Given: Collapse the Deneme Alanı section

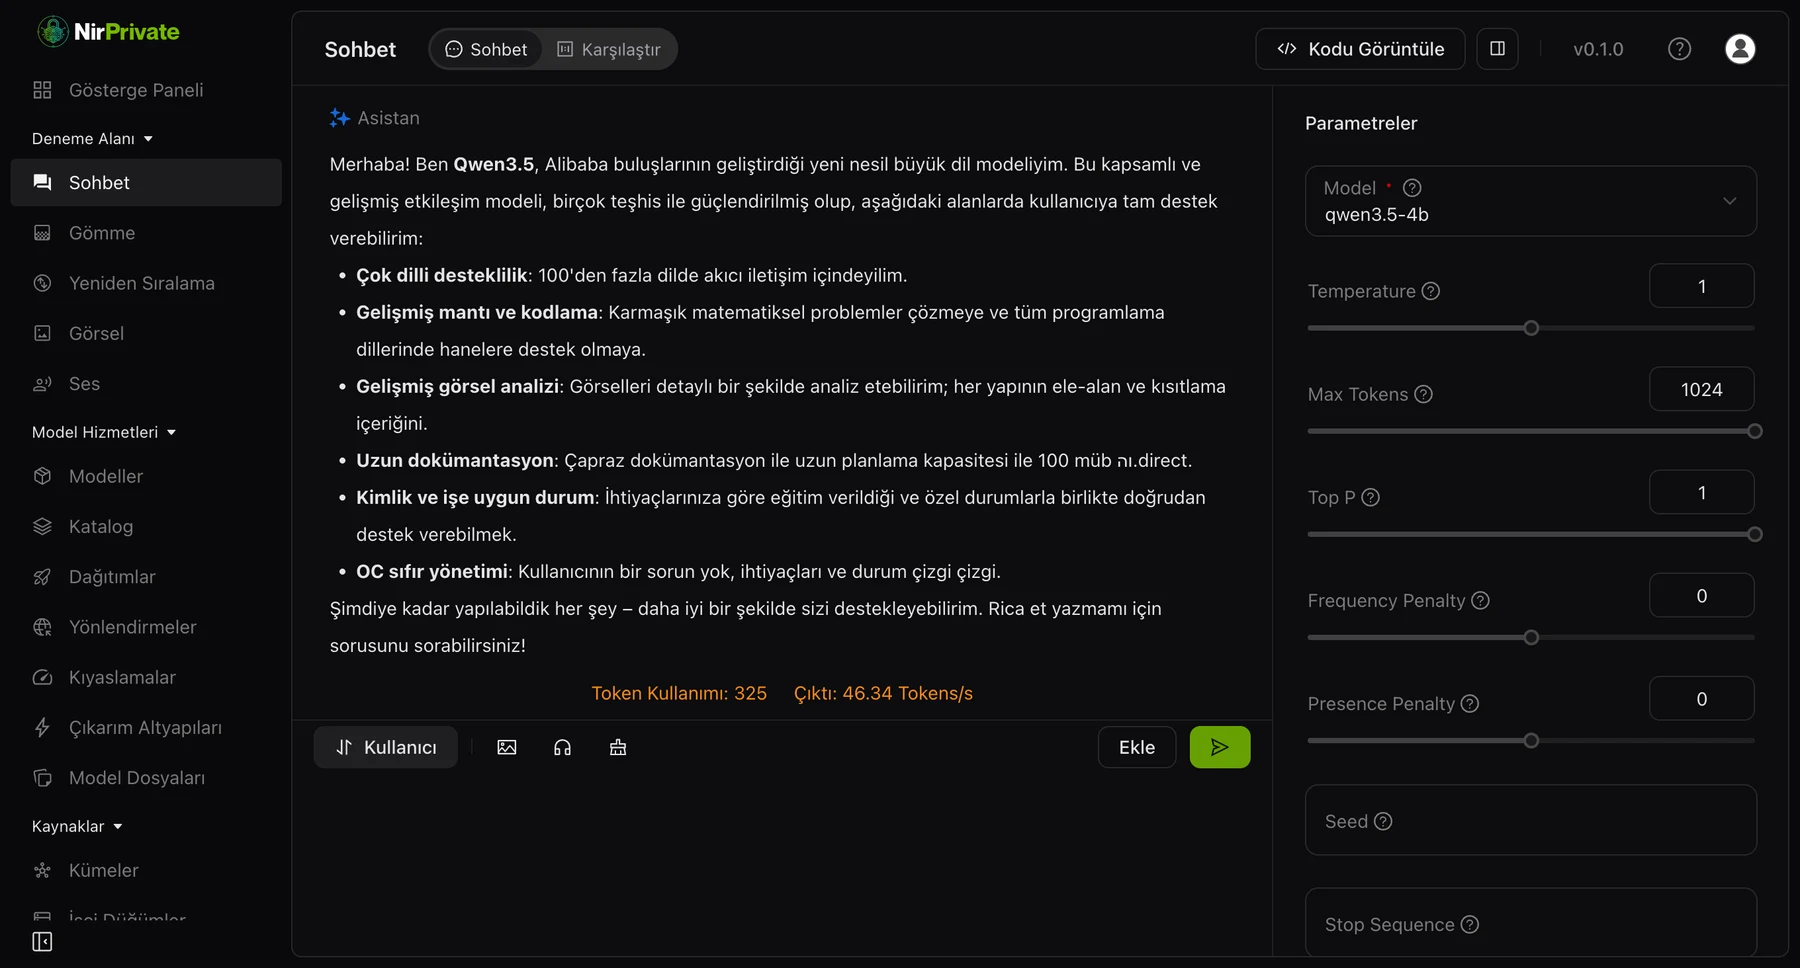Looking at the screenshot, I should click(x=92, y=138).
